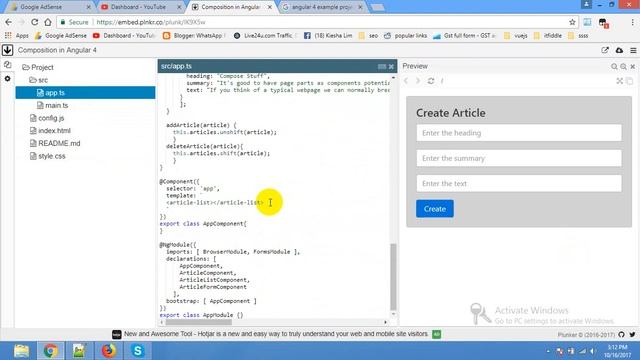The image size is (640, 360).
Task: Go back in the Preview navigation
Action: 406,81
